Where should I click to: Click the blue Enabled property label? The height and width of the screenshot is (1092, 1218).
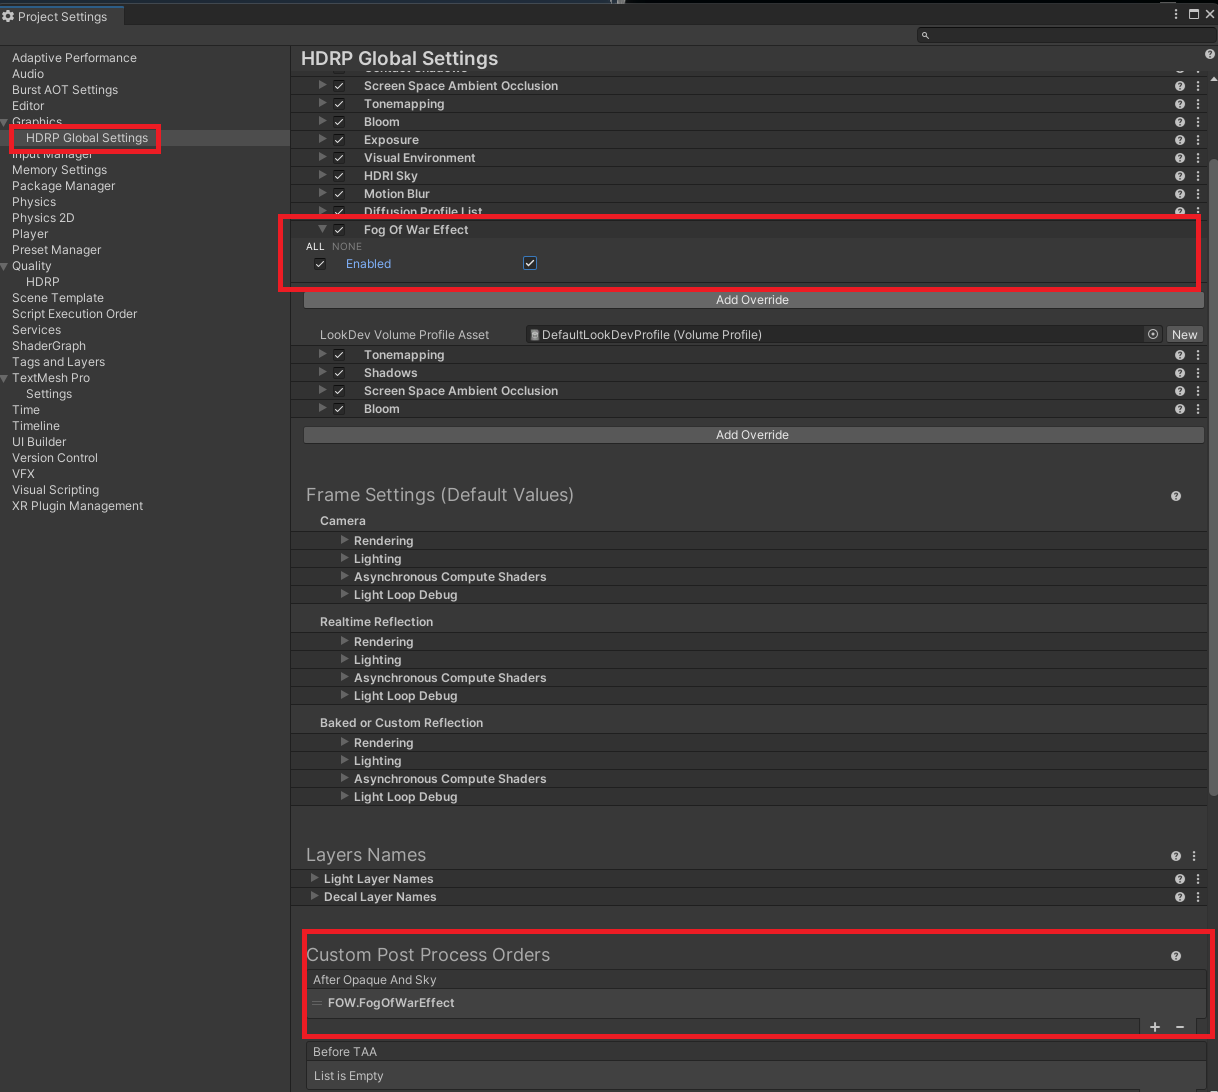[x=368, y=264]
